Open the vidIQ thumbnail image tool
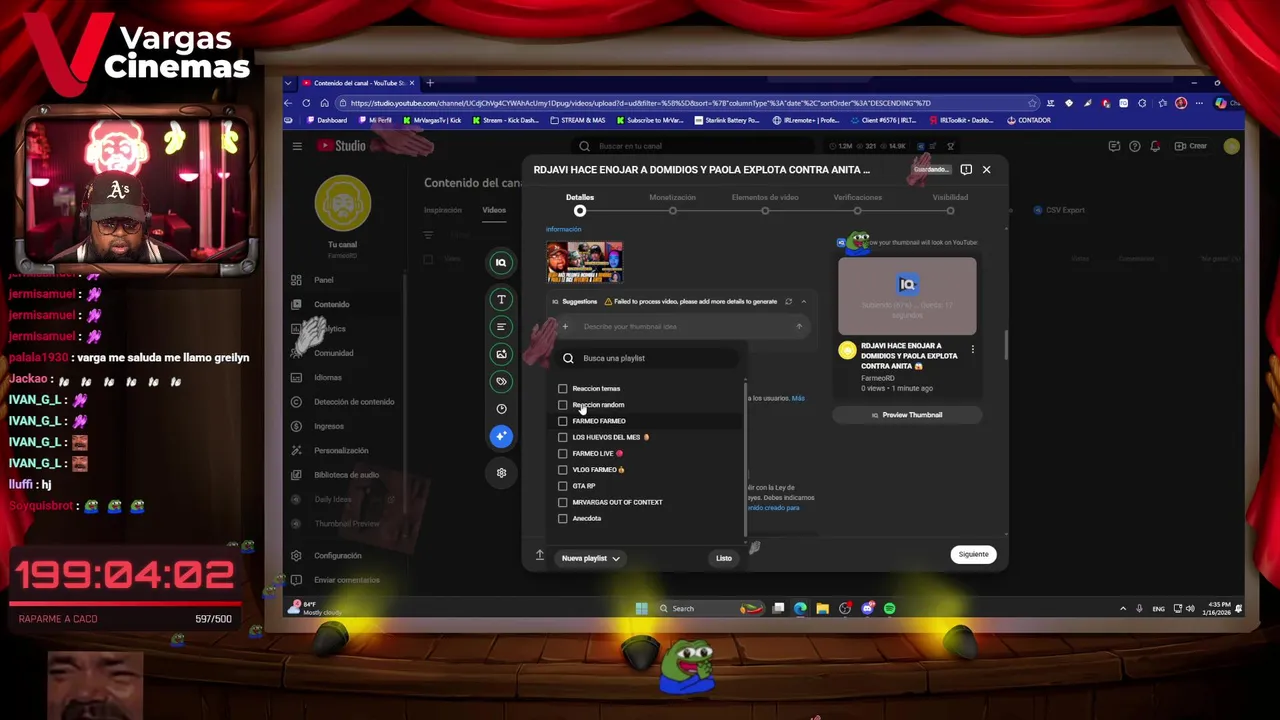The image size is (1280, 720). [x=501, y=354]
